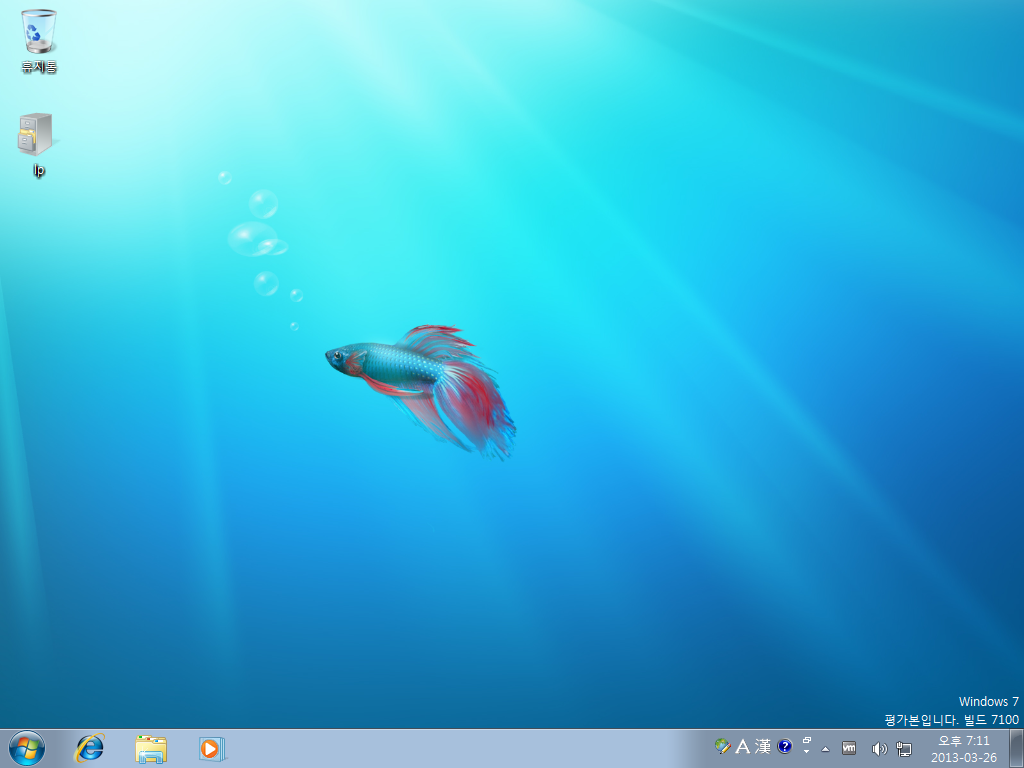Open the language bar help icon
1024x768 pixels.
click(x=784, y=746)
